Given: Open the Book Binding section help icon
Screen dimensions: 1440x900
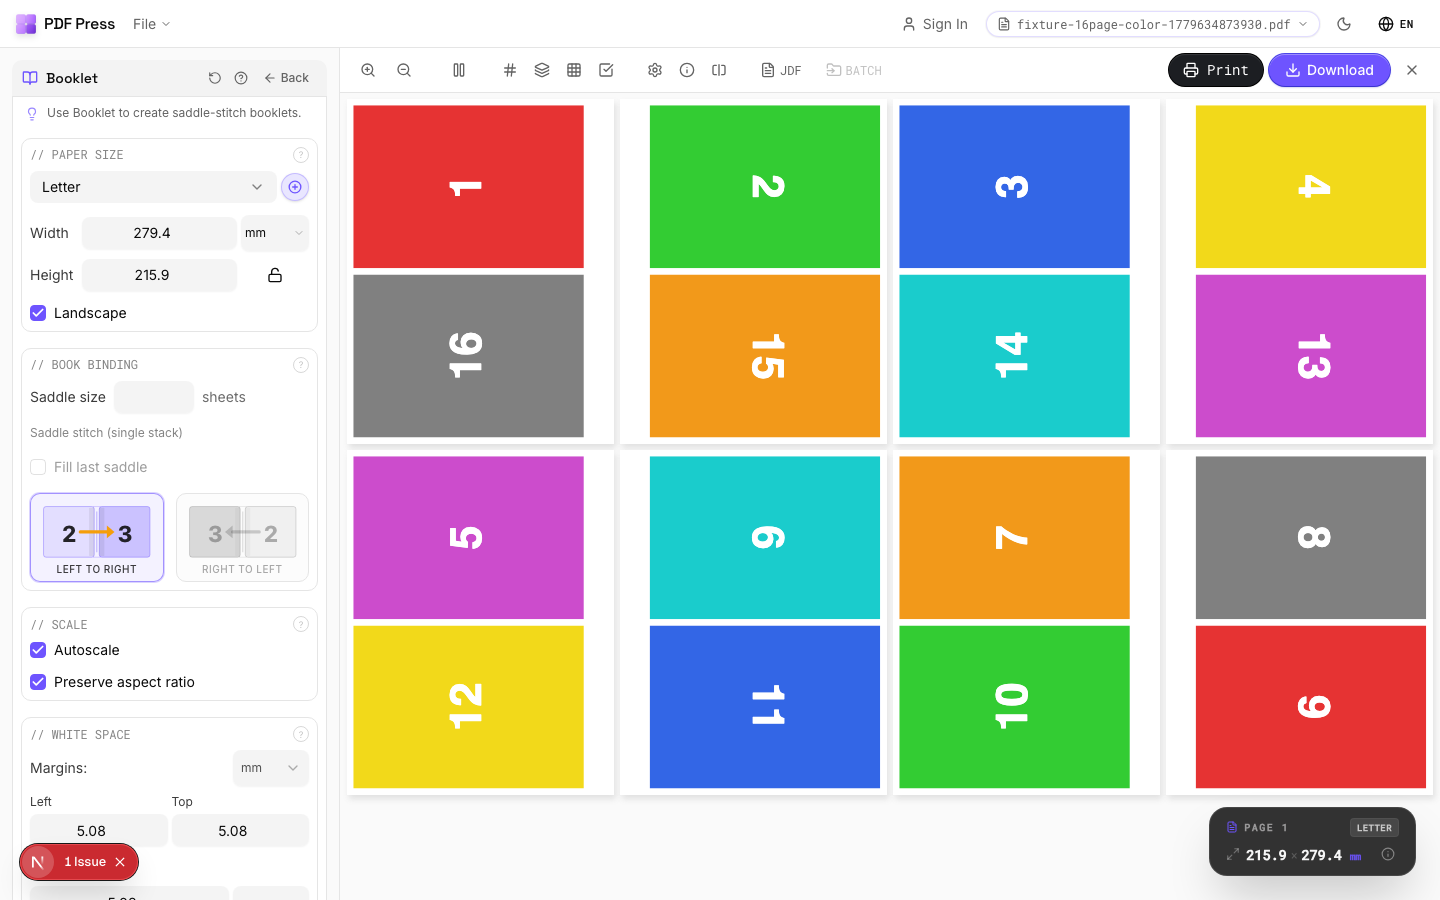Looking at the screenshot, I should 300,365.
